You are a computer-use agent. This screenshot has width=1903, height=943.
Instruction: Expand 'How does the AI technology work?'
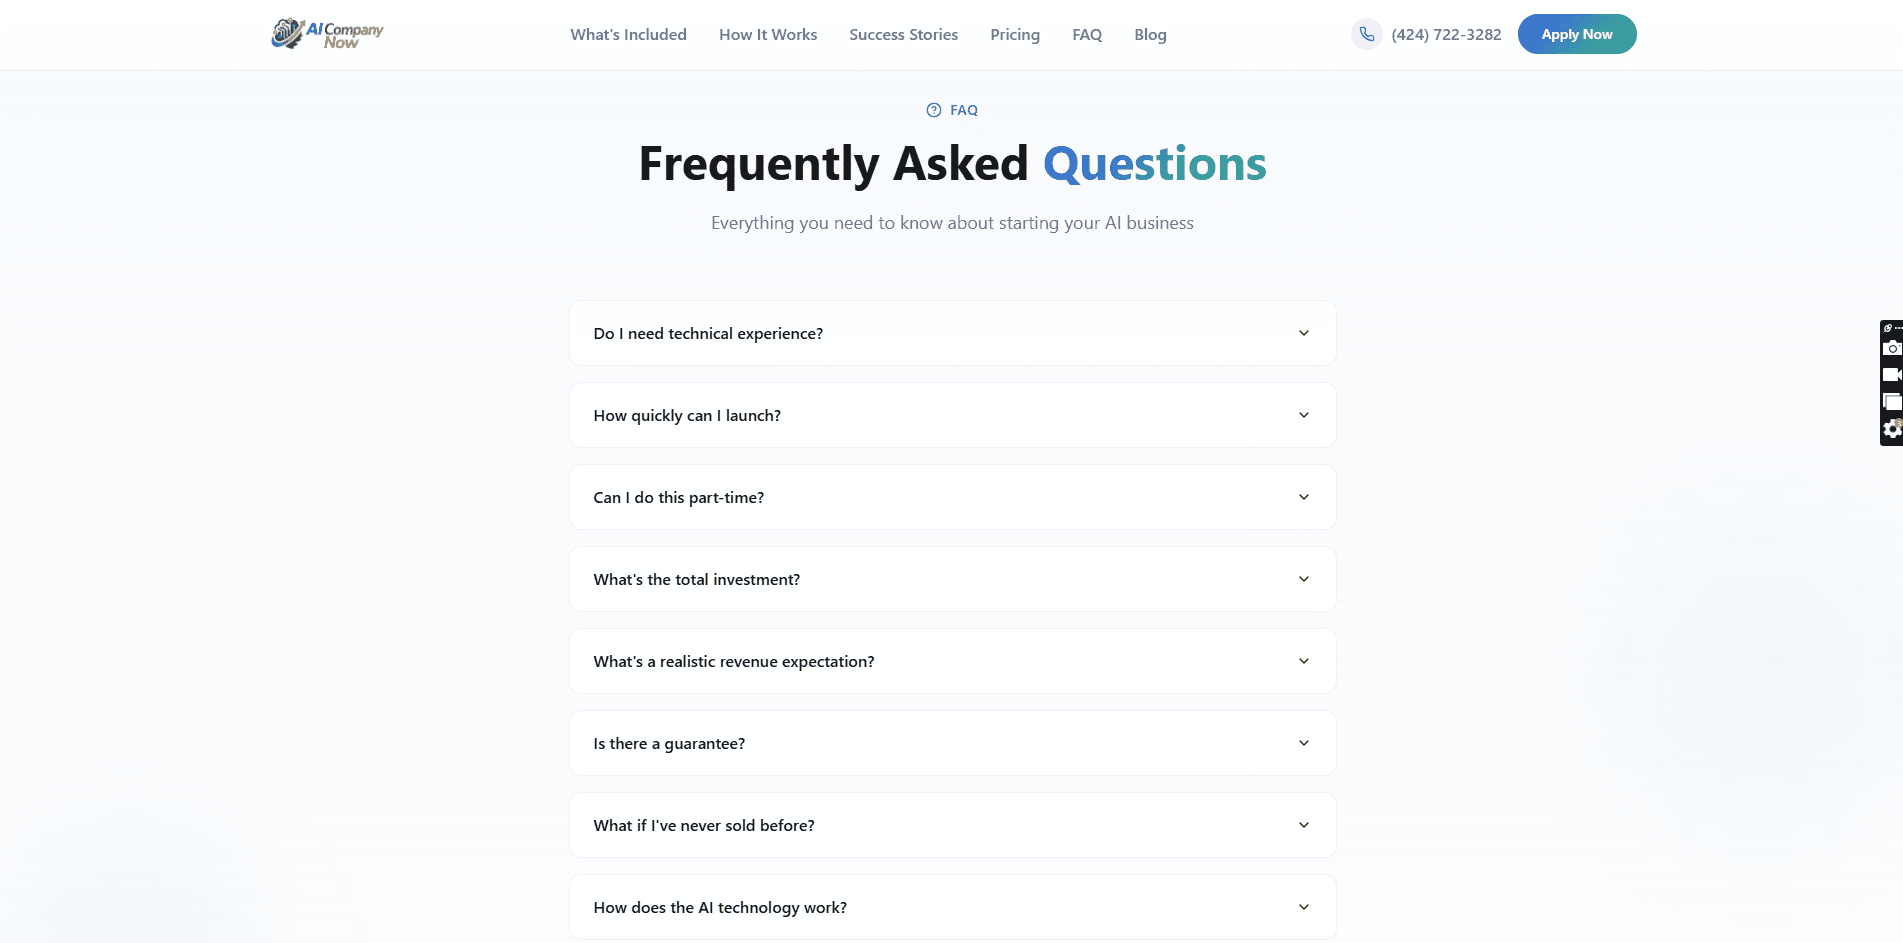point(952,907)
